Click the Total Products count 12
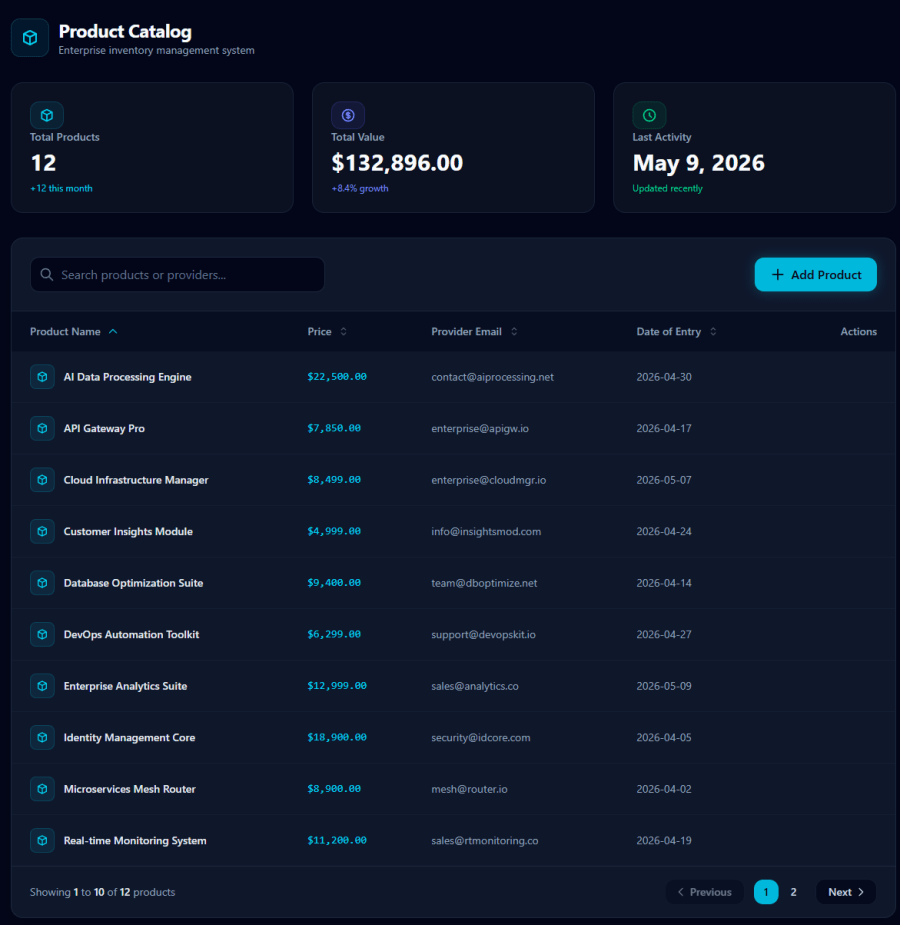Viewport: 900px width, 925px height. tap(43, 163)
